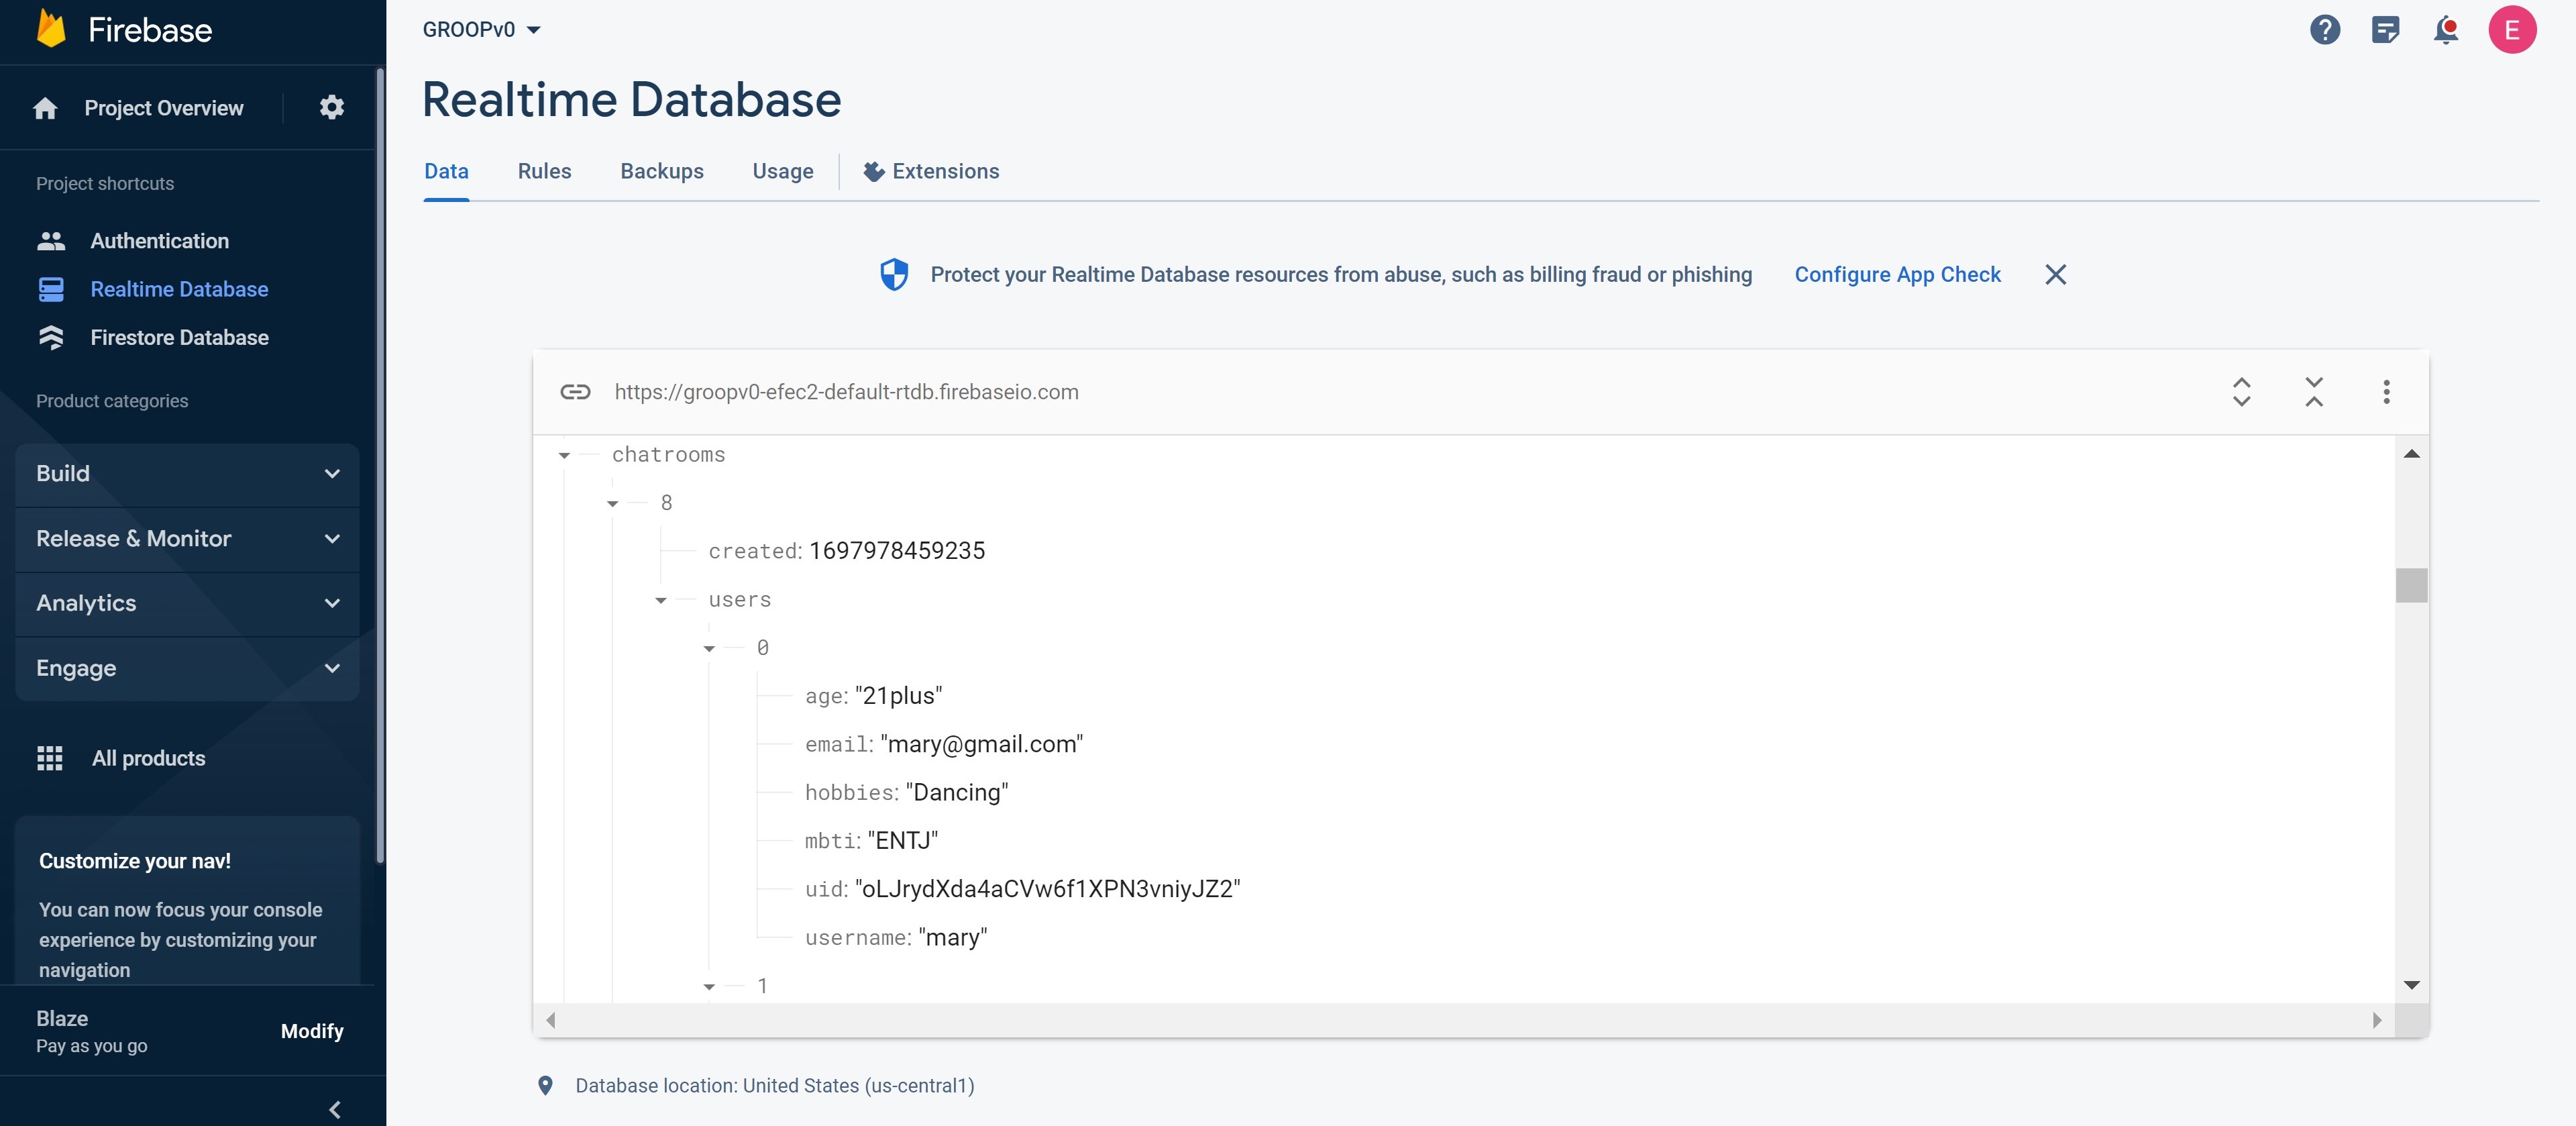Switch to the Rules tab
Image resolution: width=2576 pixels, height=1126 pixels.
[x=544, y=171]
